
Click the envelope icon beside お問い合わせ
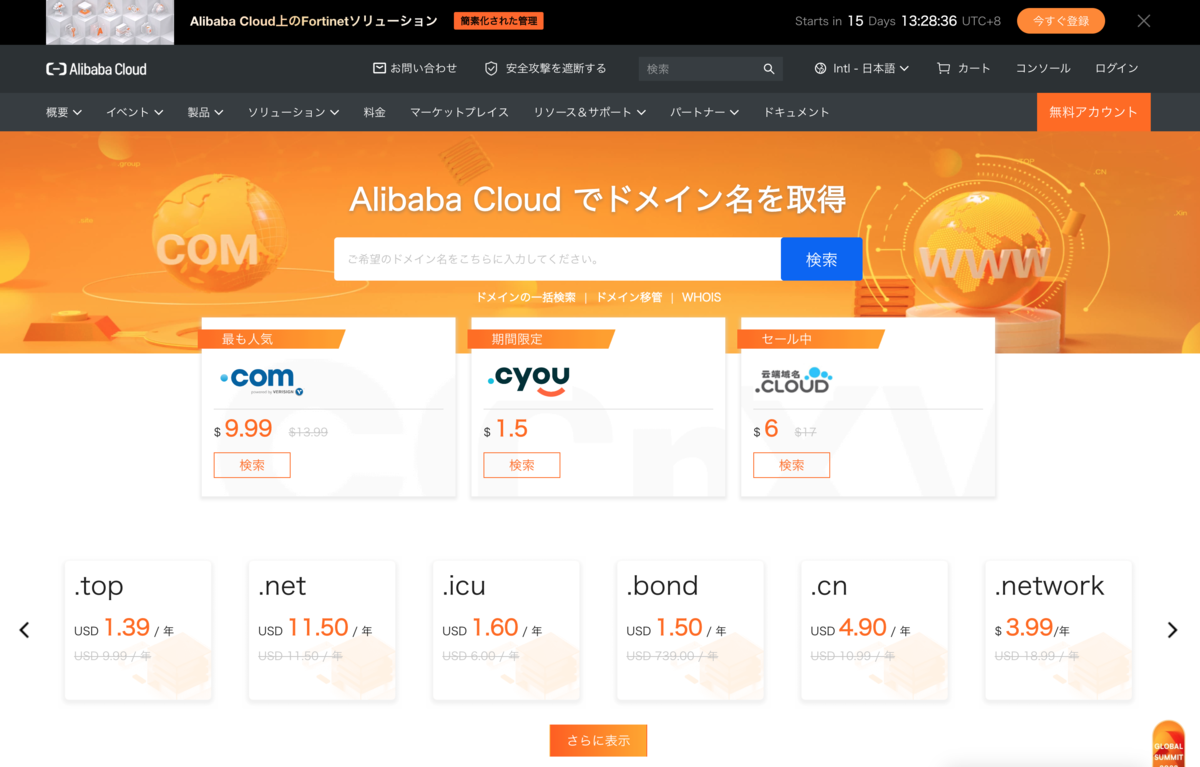379,68
